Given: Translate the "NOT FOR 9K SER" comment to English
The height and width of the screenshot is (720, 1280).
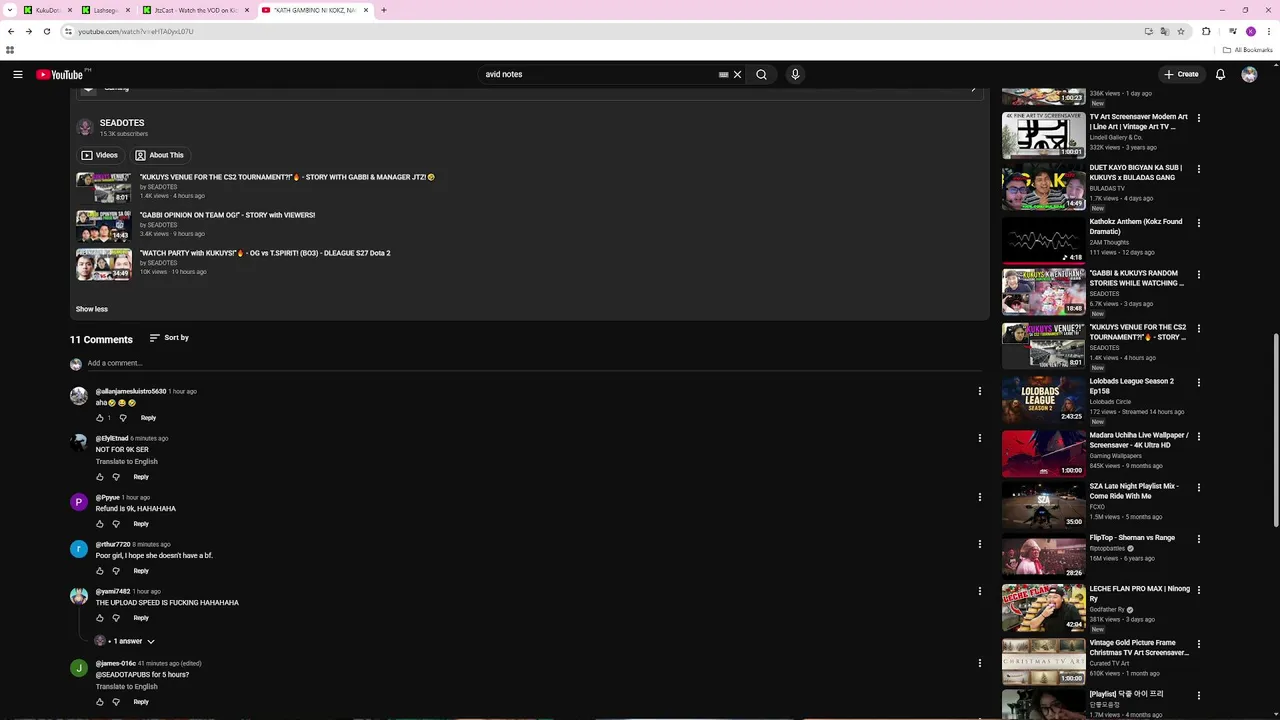Looking at the screenshot, I should tap(126, 462).
